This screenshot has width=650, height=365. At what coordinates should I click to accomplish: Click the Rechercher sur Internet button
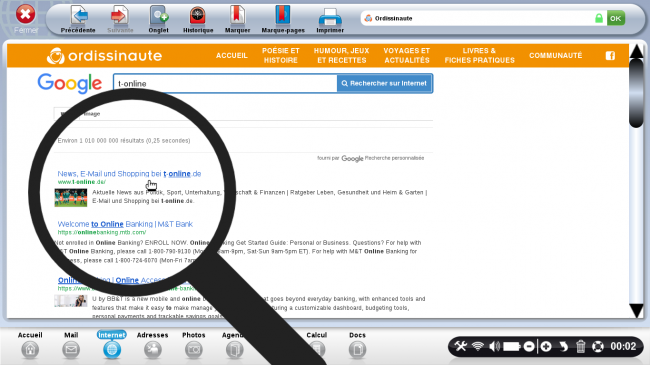click(x=384, y=83)
